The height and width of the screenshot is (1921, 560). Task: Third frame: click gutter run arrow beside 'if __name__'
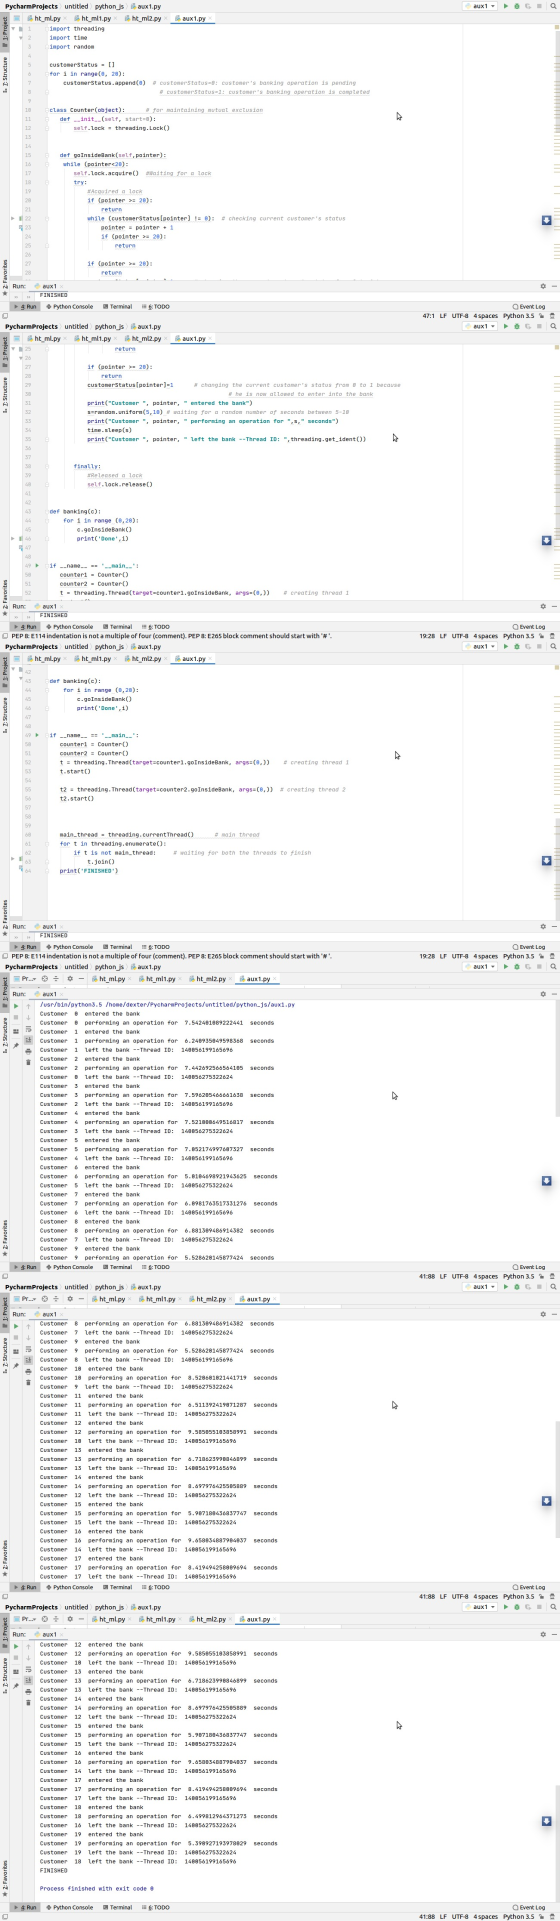tap(37, 735)
